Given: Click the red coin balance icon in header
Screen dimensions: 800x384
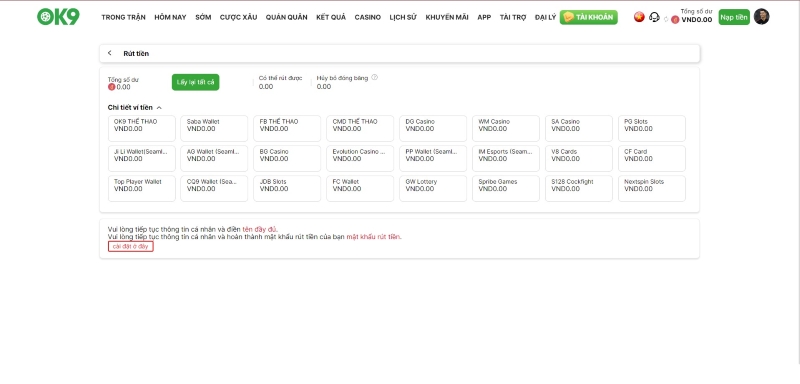Looking at the screenshot, I should tap(675, 20).
